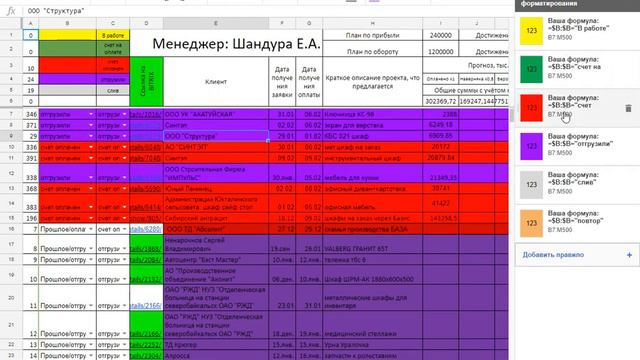Follow the tails/2132 link in row 19

(146, 279)
